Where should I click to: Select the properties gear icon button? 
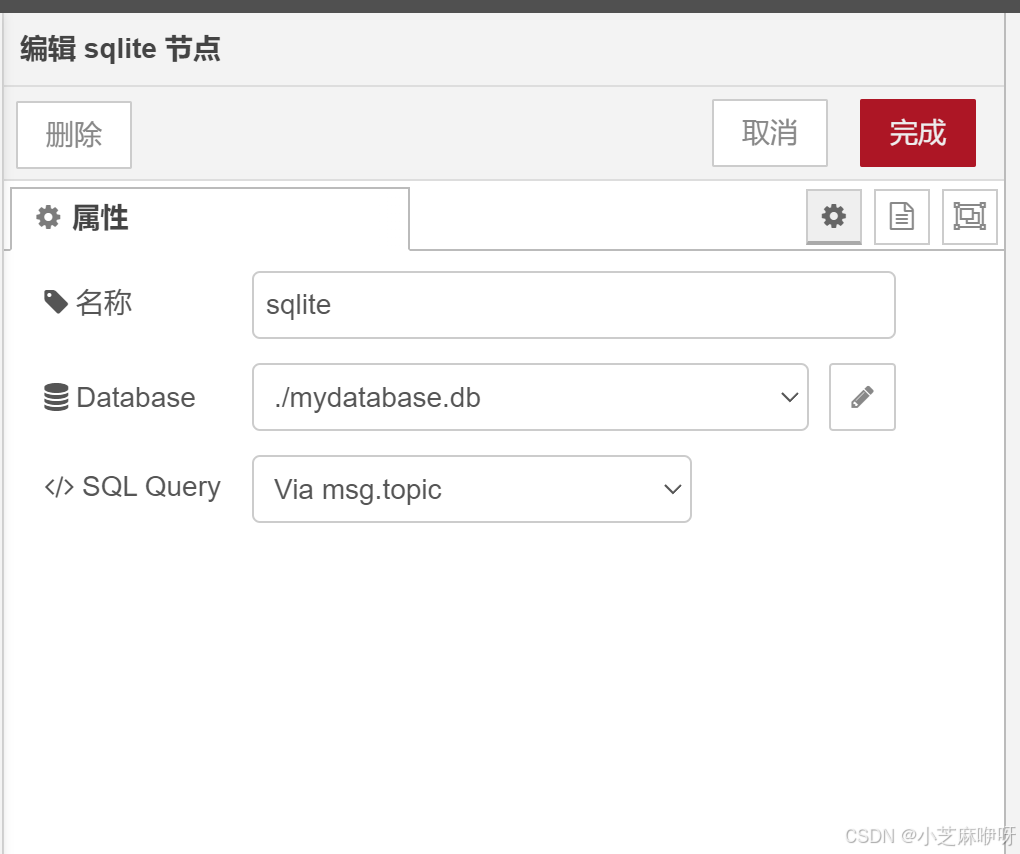click(833, 217)
